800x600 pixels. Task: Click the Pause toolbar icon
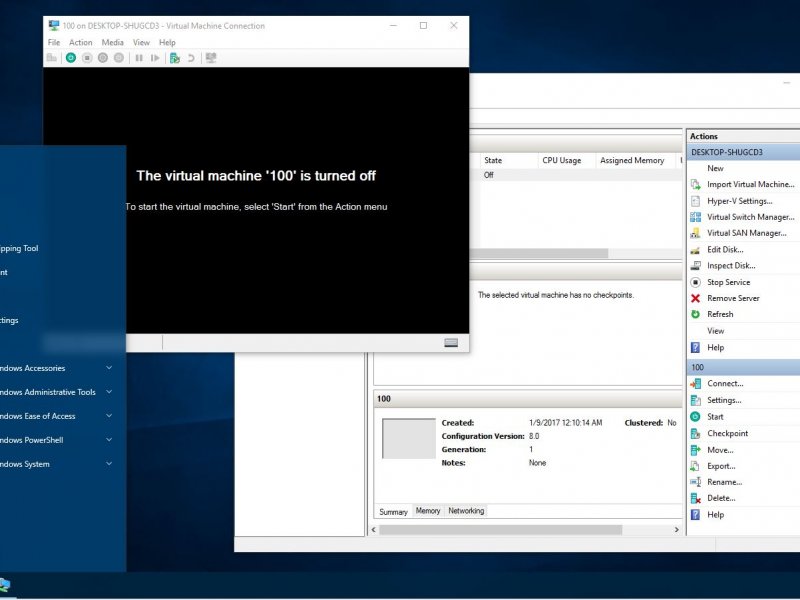click(x=139, y=58)
